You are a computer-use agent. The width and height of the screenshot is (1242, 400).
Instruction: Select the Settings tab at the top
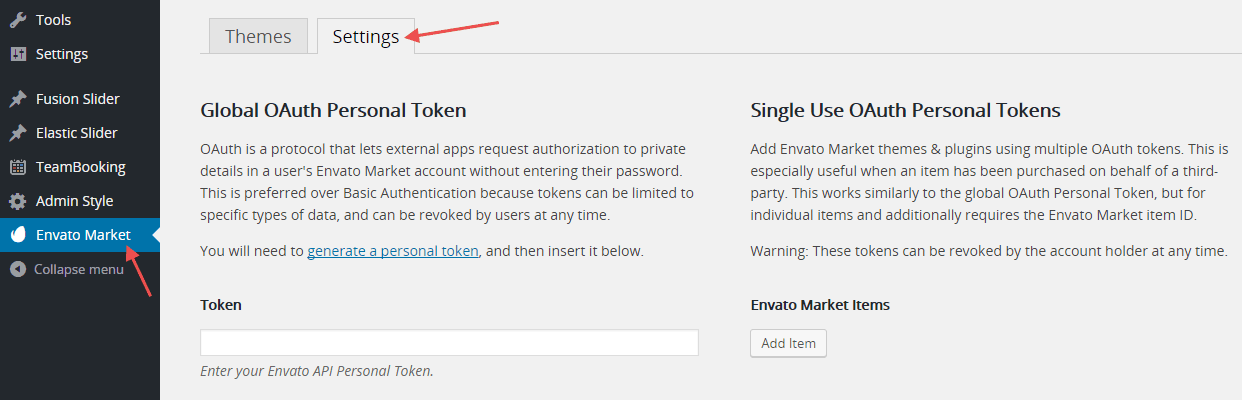[366, 37]
